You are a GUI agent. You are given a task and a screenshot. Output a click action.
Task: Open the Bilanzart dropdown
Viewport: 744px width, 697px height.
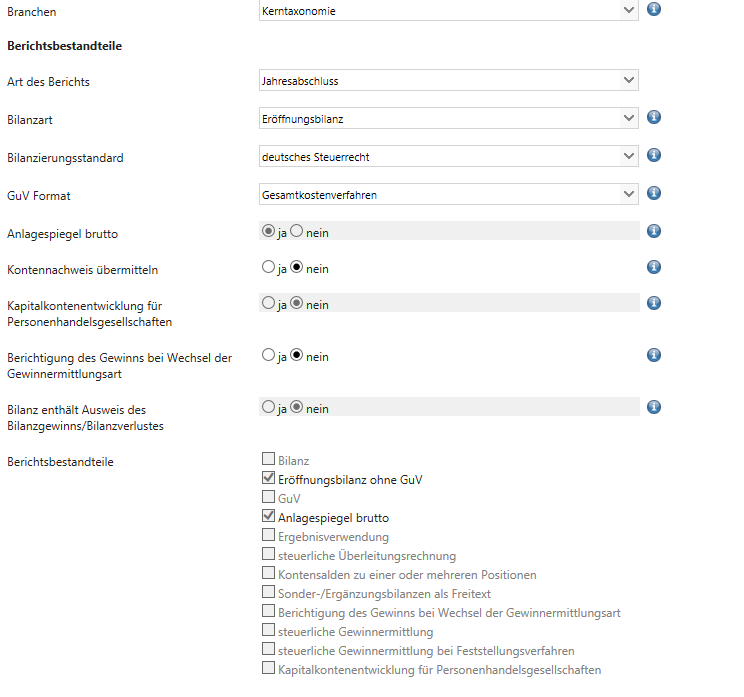point(448,119)
